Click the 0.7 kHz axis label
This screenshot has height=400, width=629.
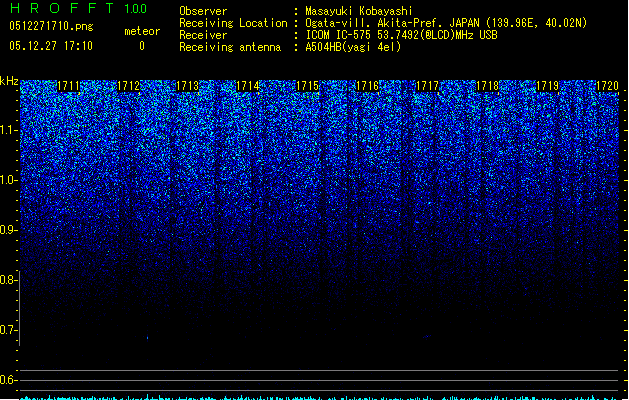(8, 330)
